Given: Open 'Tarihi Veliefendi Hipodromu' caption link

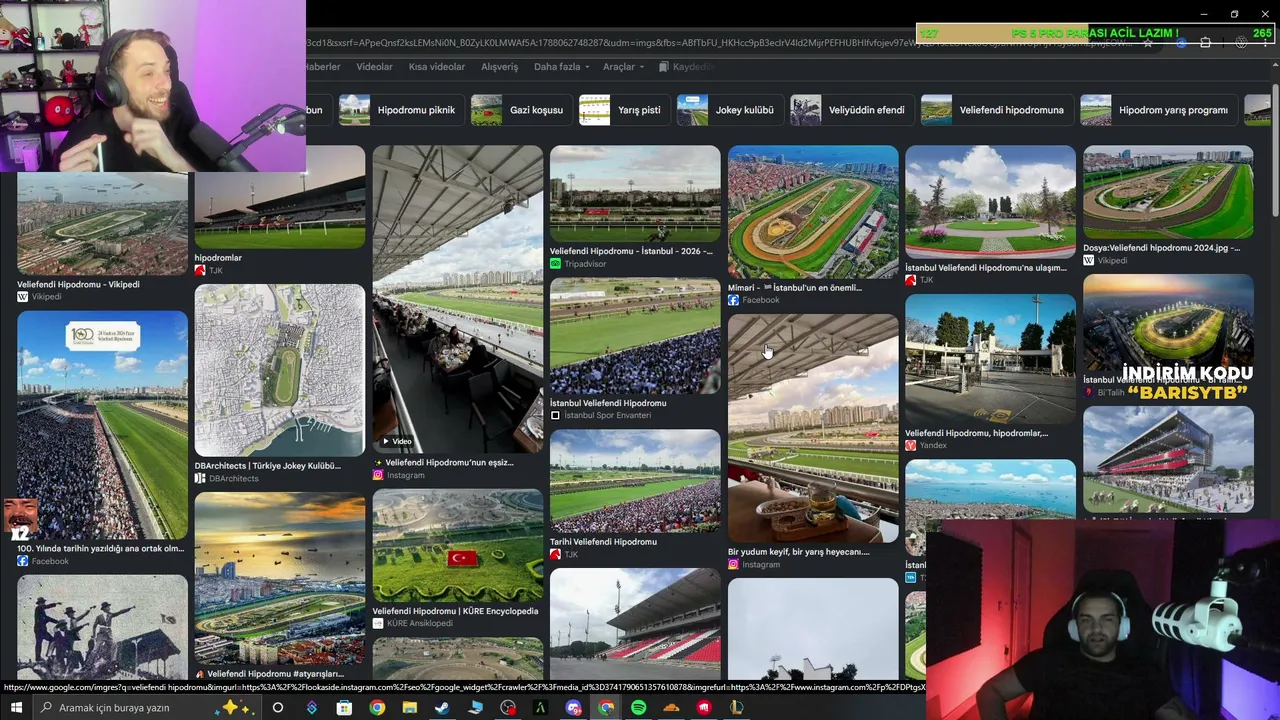Looking at the screenshot, I should [603, 542].
